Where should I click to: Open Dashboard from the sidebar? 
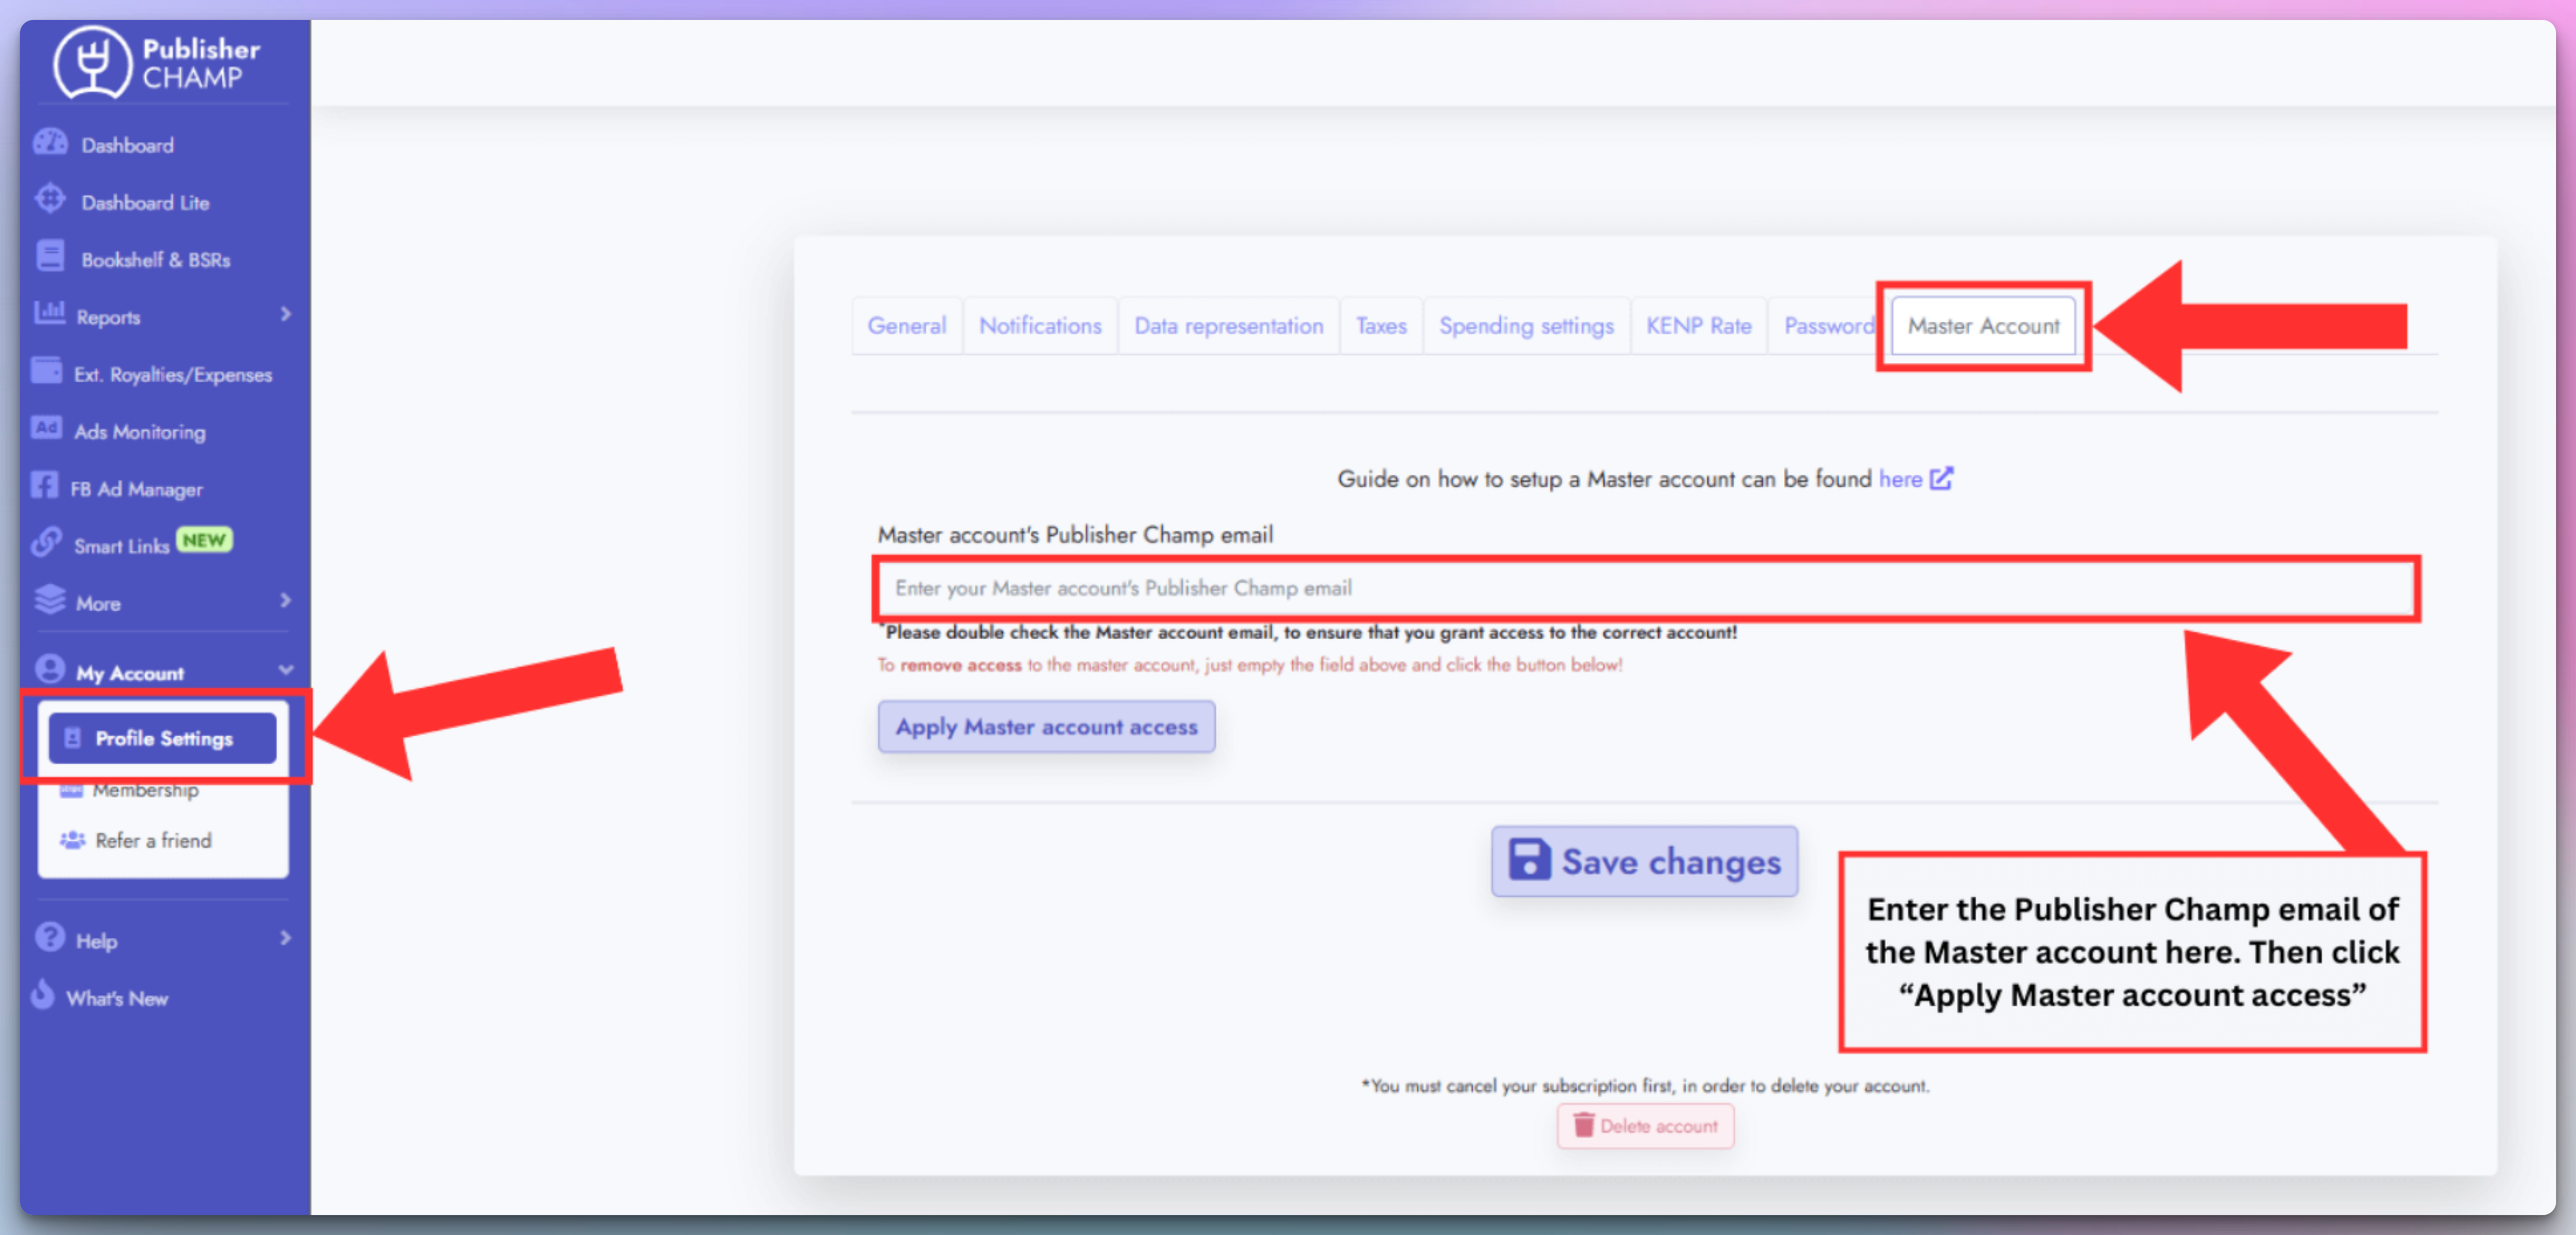pyautogui.click(x=127, y=145)
